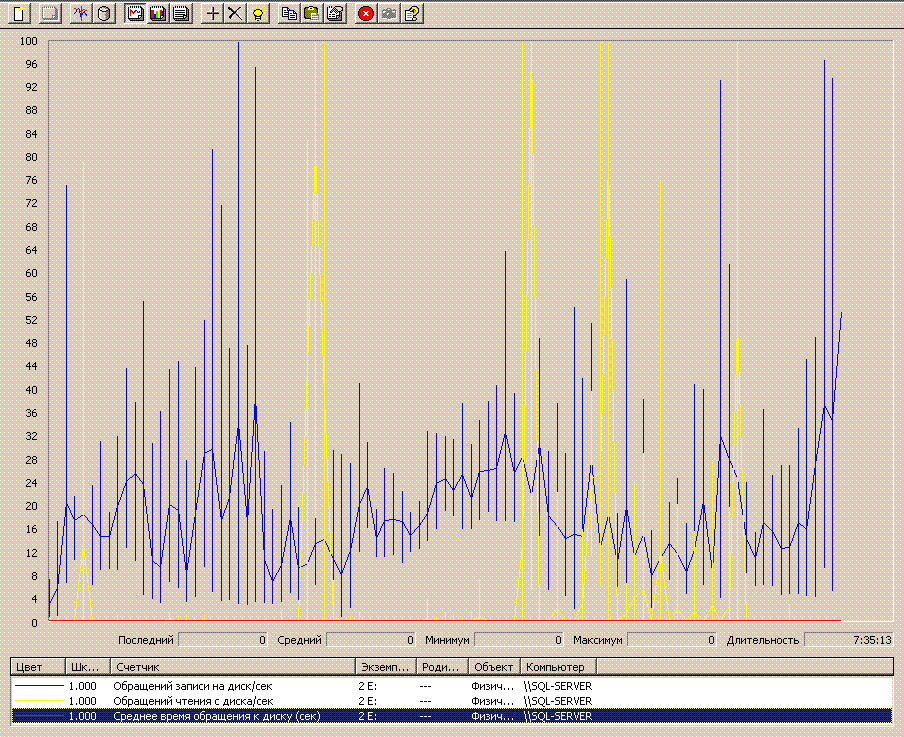Select the Обращений чтения с диска/сек counter
Screen dimensions: 904x737
coord(192,701)
